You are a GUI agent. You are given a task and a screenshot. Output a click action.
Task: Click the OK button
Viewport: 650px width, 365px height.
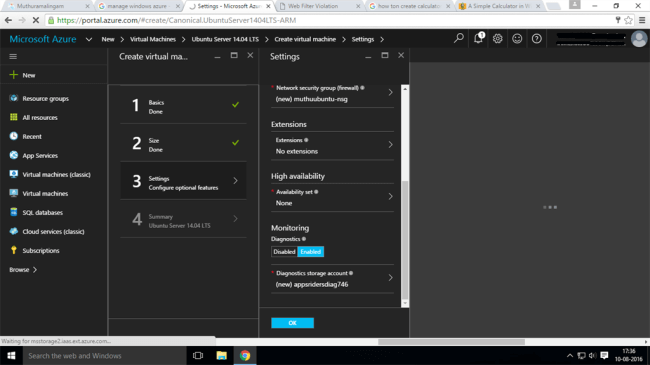tap(292, 323)
